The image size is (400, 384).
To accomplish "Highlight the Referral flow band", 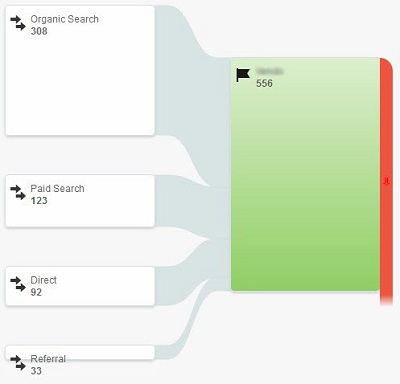I will pyautogui.click(x=193, y=318).
